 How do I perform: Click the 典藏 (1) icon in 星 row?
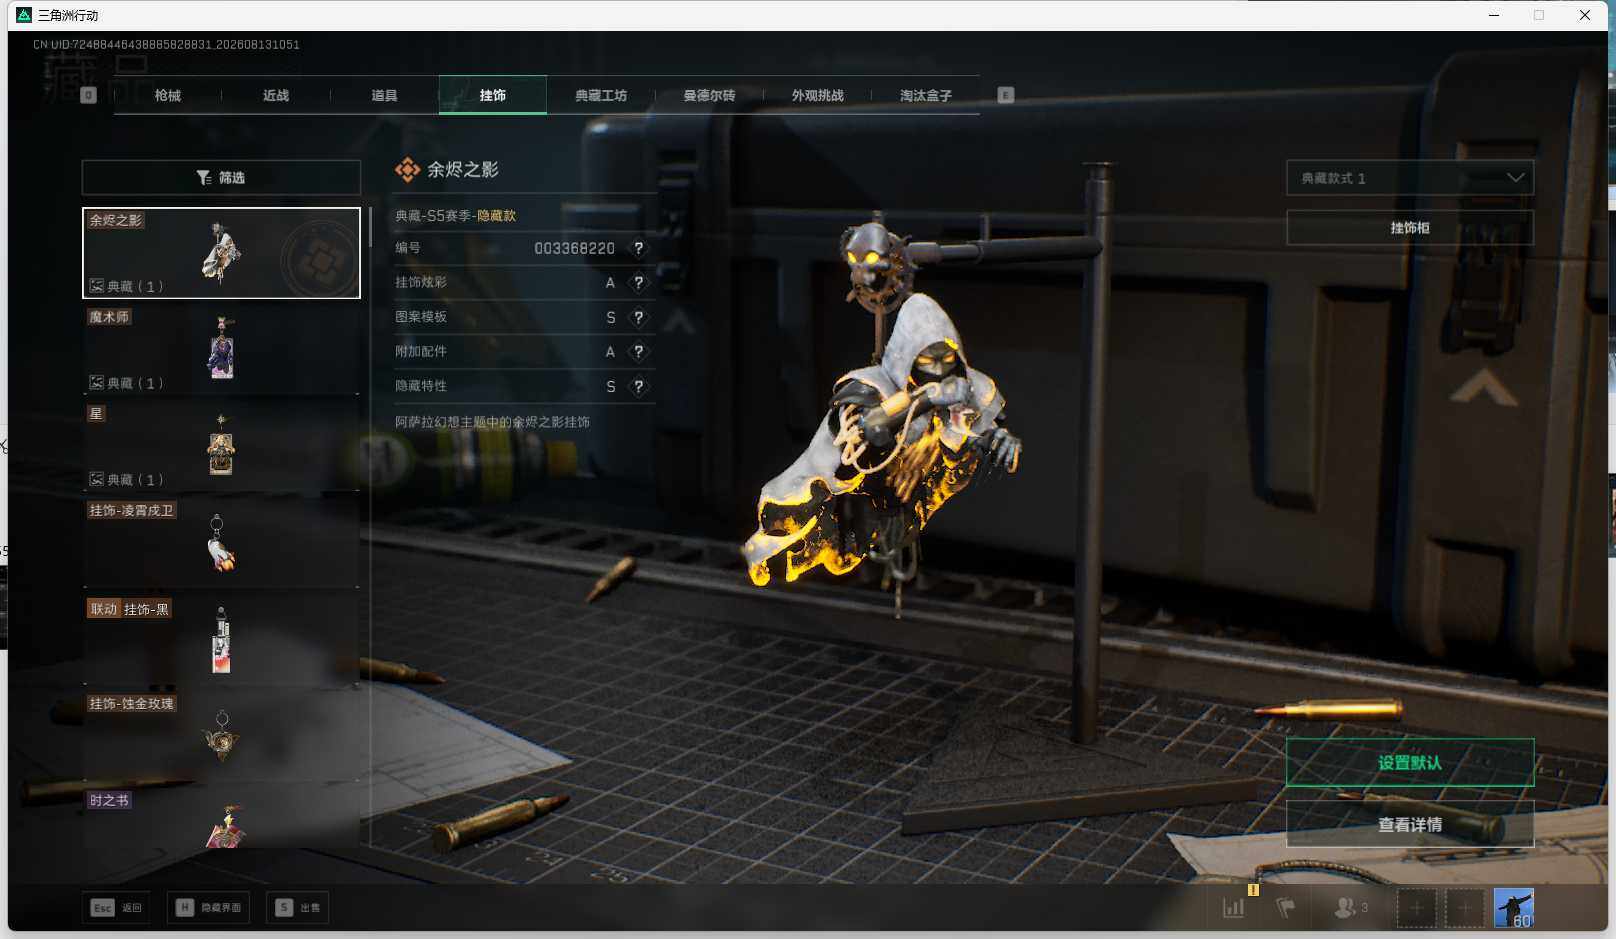(97, 480)
